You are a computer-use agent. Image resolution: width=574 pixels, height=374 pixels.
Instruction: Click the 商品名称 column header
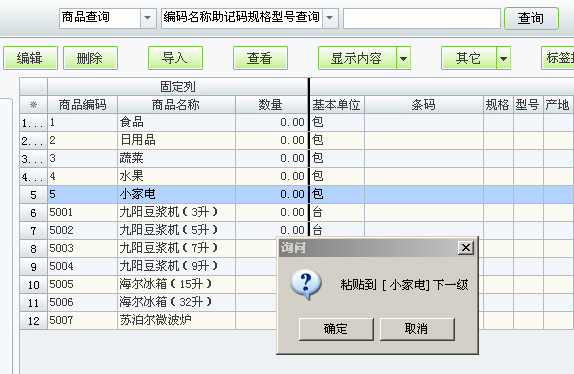click(176, 105)
